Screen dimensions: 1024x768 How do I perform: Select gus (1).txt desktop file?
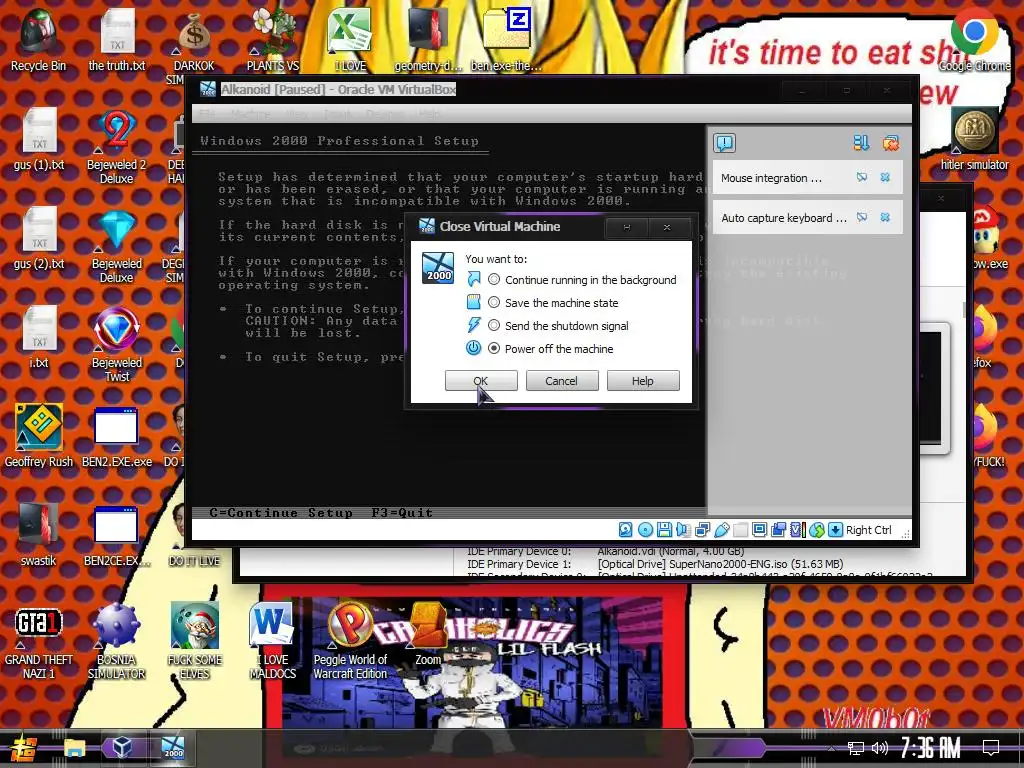point(39,140)
